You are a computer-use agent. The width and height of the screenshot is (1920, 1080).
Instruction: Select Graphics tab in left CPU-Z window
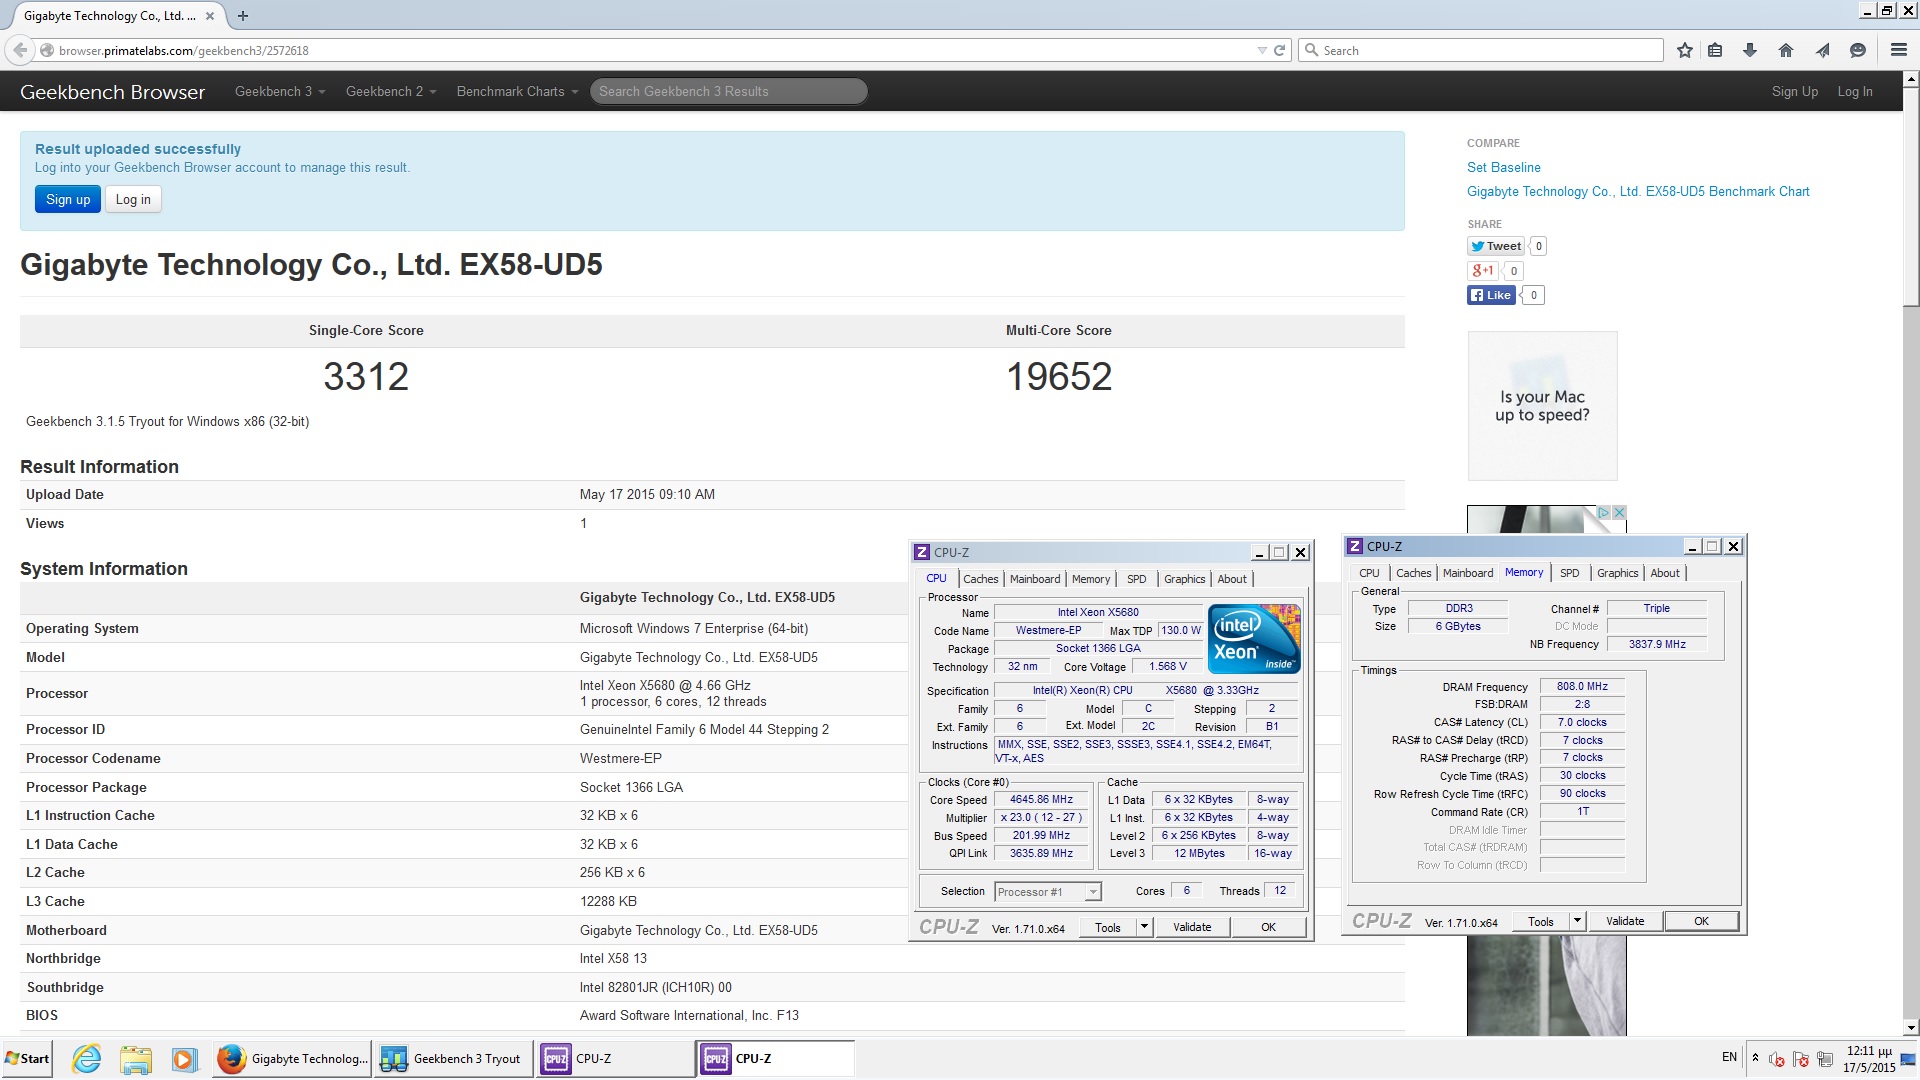[x=1185, y=579]
